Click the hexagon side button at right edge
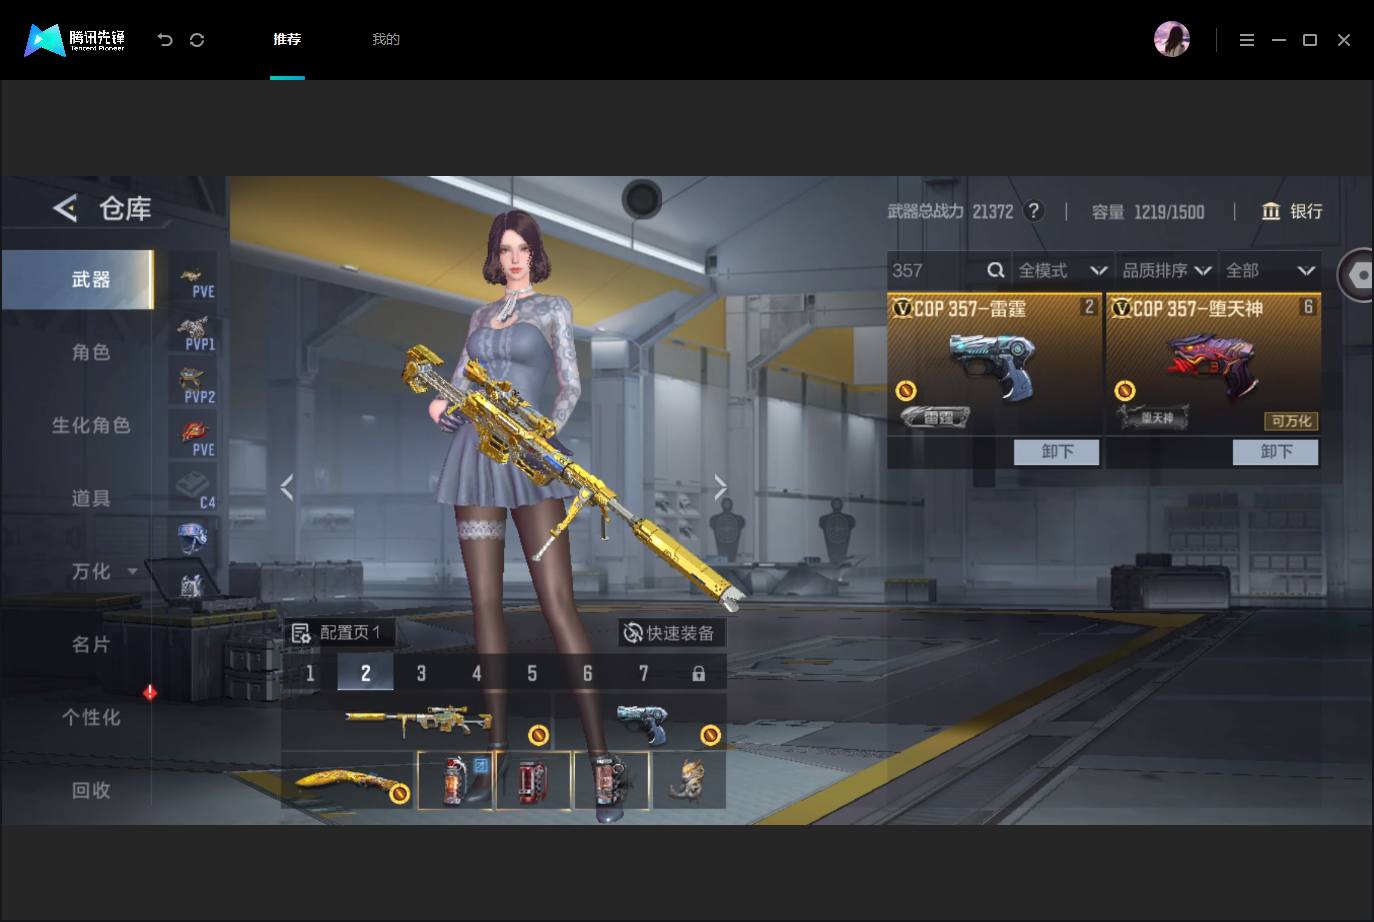The width and height of the screenshot is (1374, 922). pyautogui.click(x=1358, y=275)
